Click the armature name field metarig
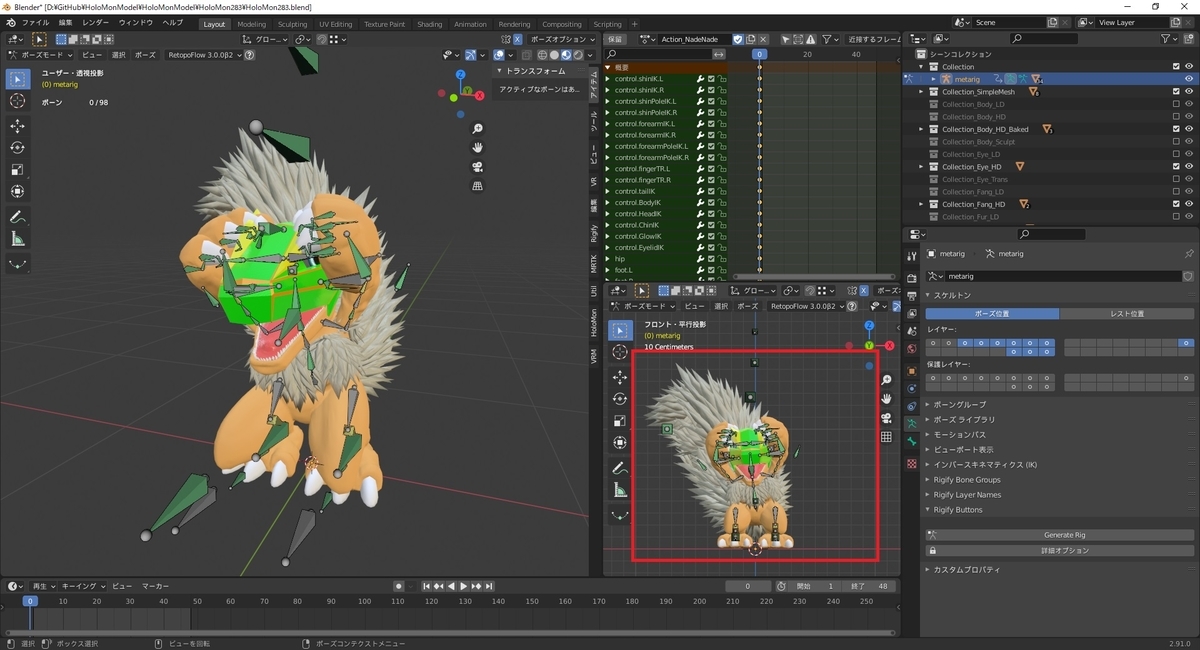The width and height of the screenshot is (1200, 650). click(x=1062, y=276)
